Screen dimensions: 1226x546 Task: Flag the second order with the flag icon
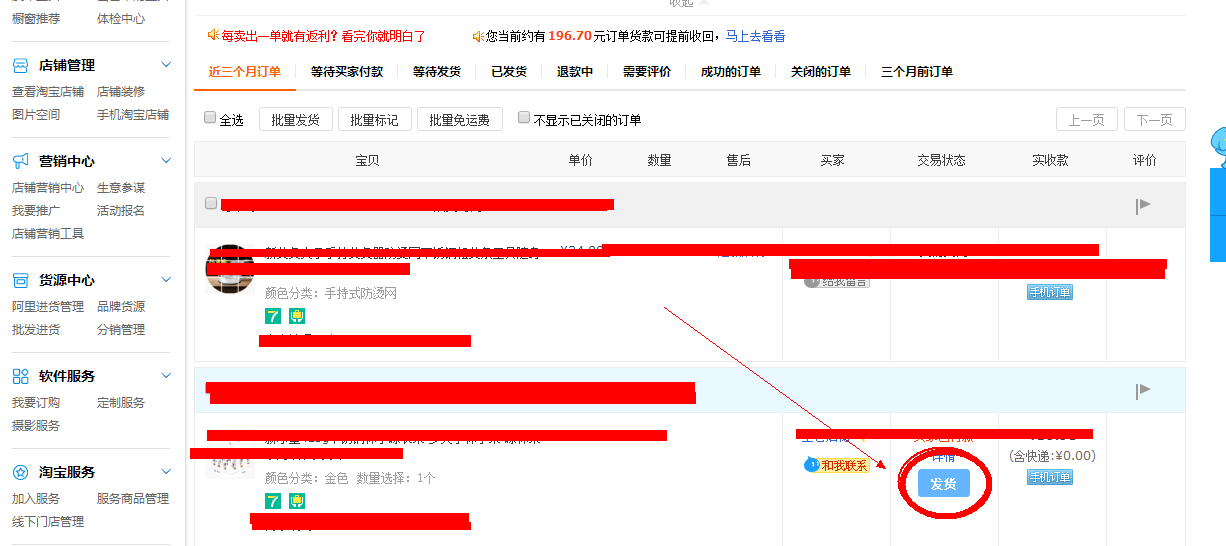(x=1143, y=390)
